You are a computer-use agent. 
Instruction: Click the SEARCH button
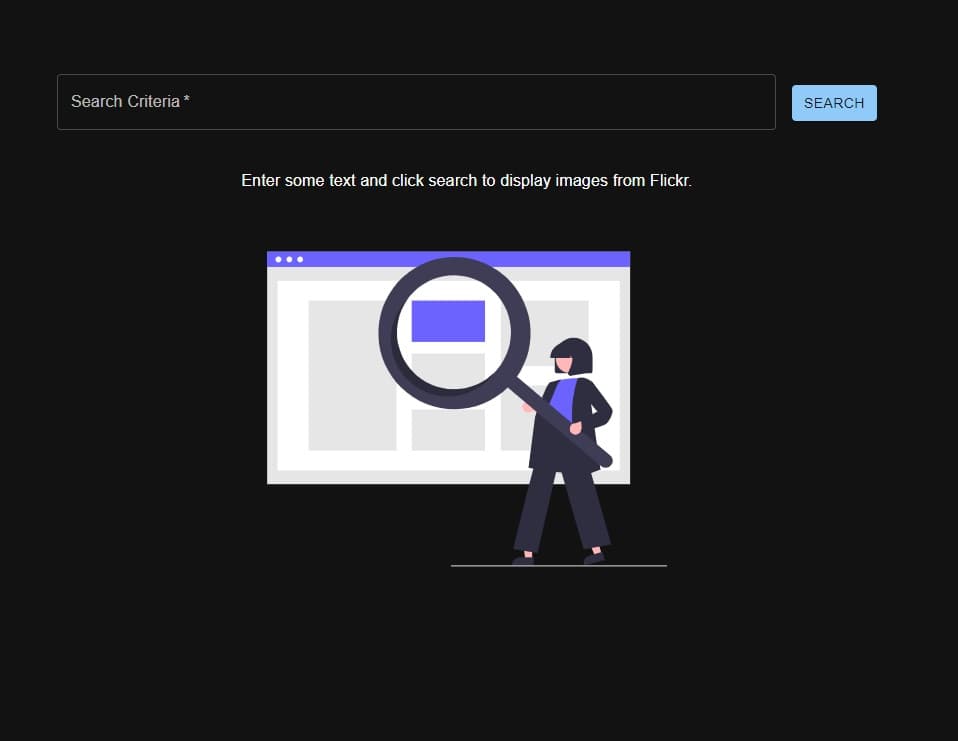[x=834, y=102]
